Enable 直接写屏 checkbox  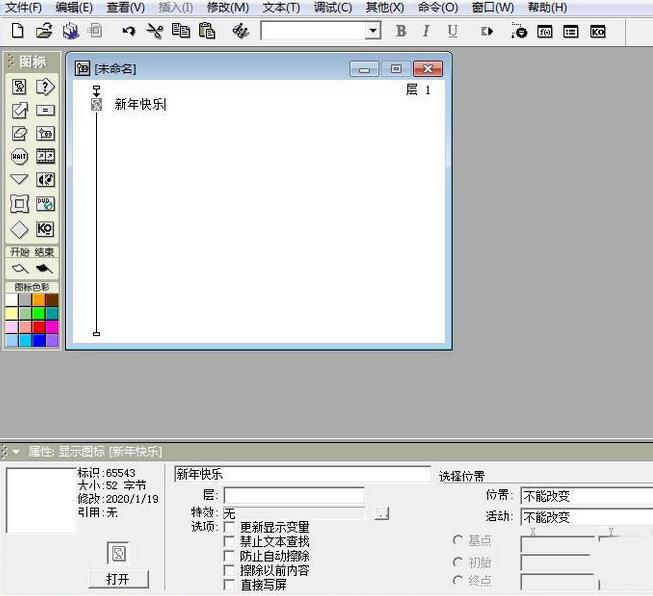point(229,585)
